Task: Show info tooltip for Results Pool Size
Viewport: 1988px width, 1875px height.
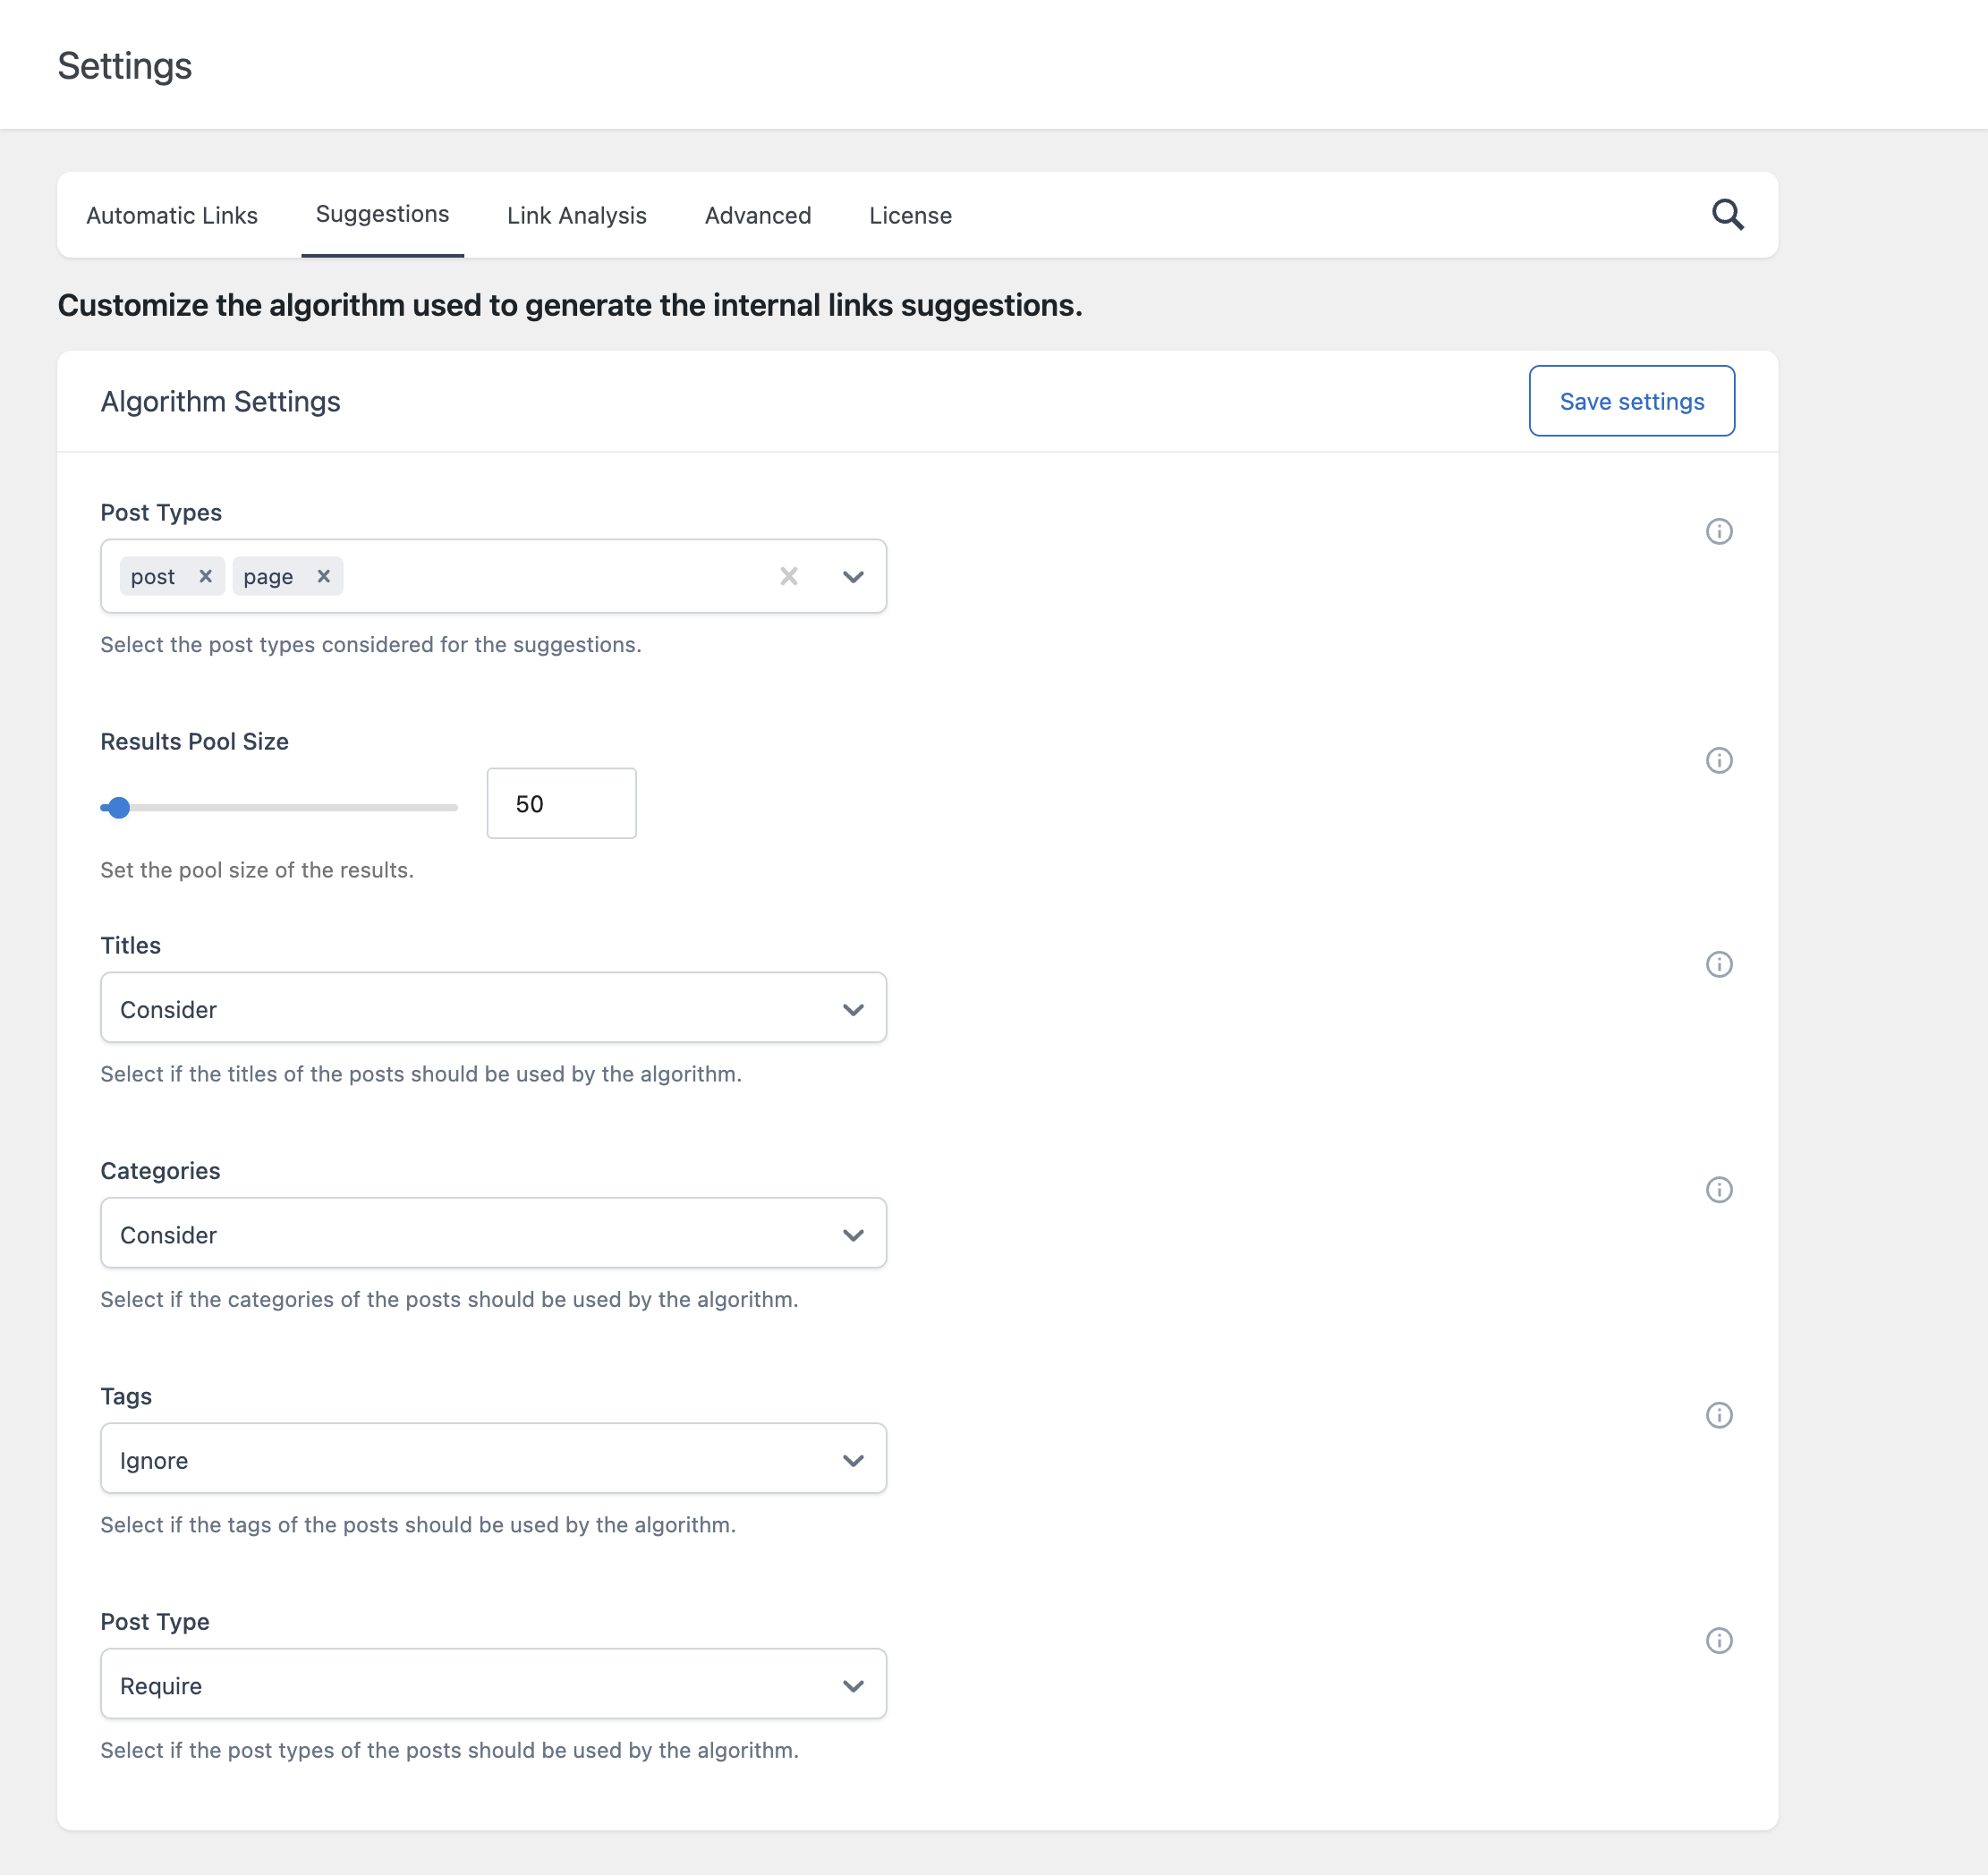Action: 1718,760
